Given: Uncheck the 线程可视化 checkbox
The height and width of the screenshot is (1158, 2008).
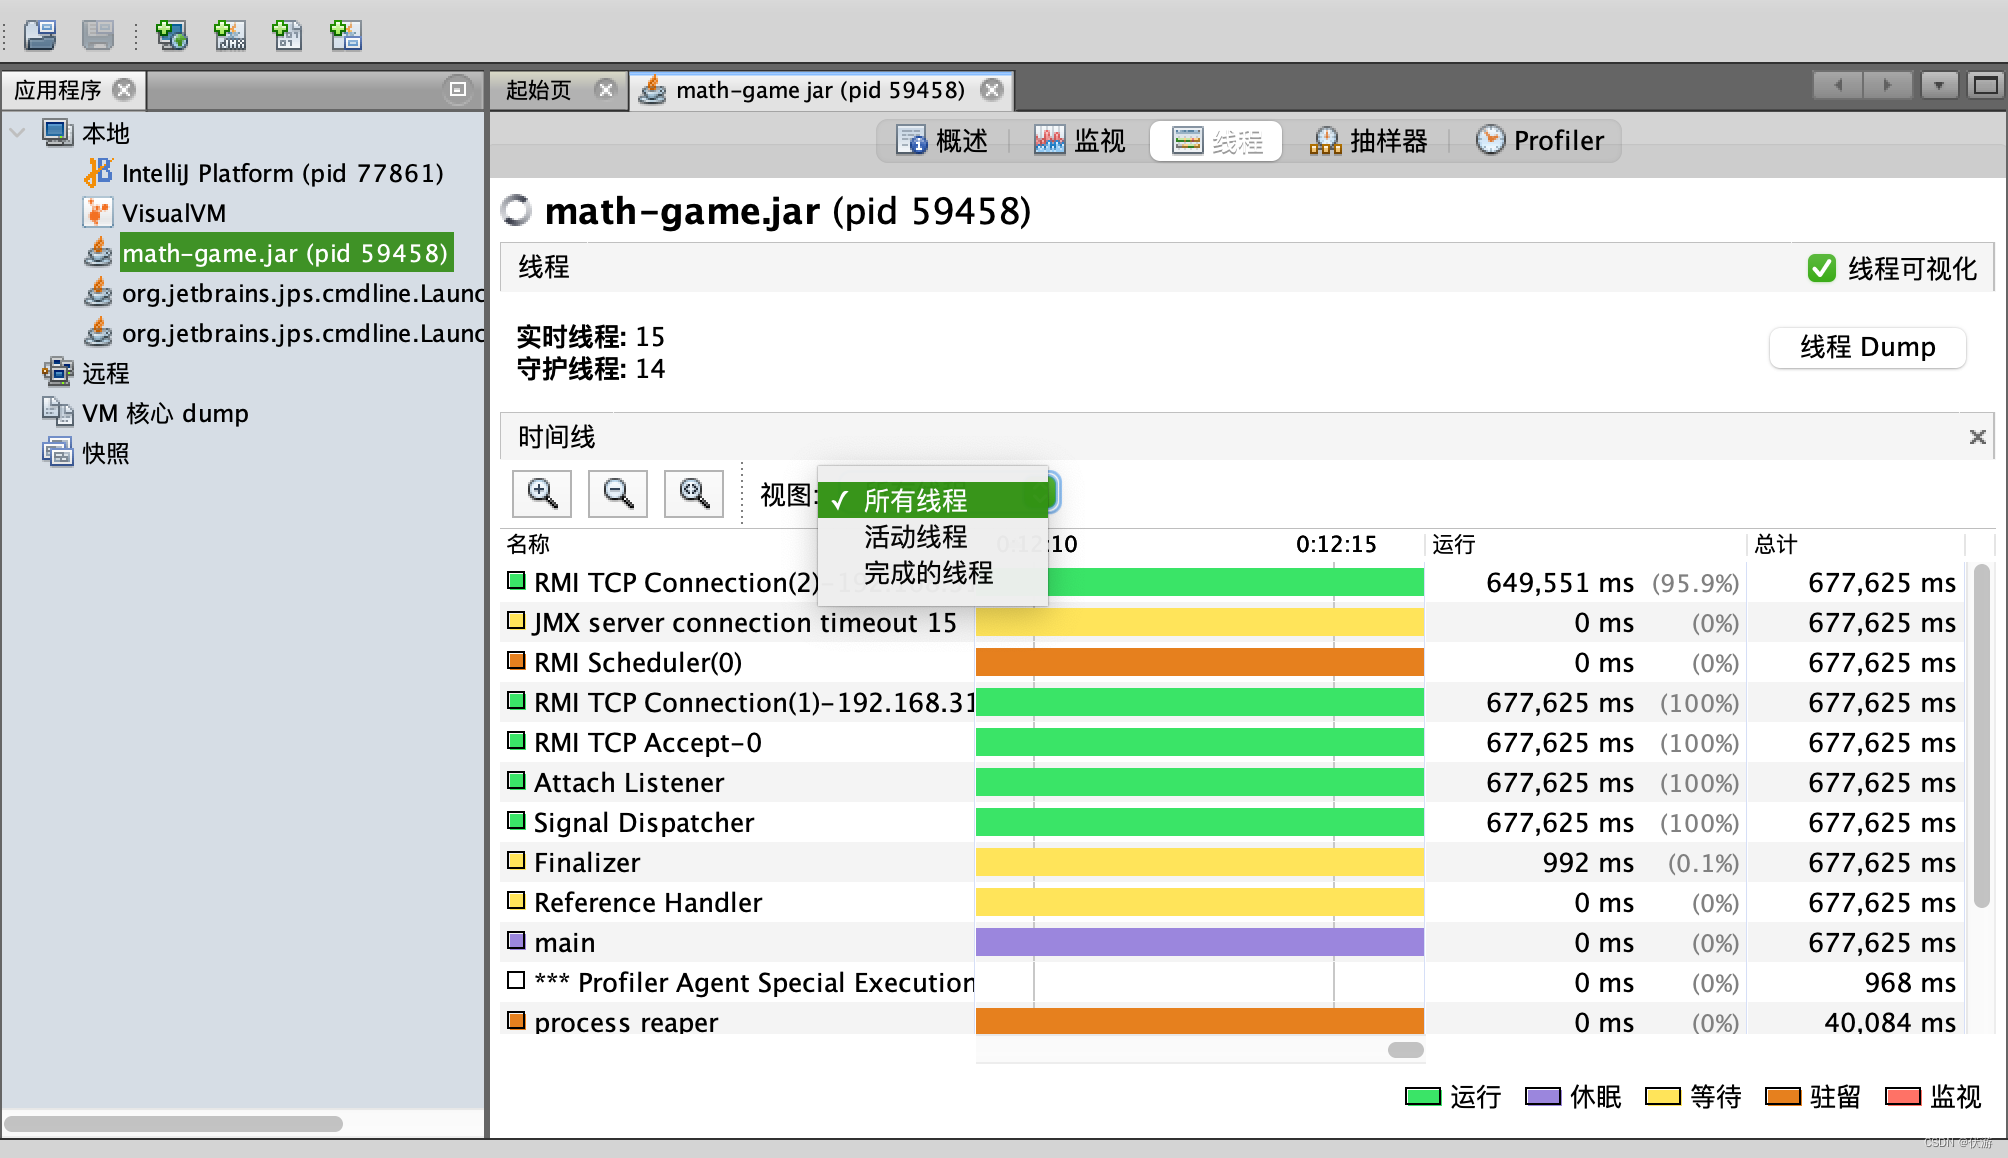Looking at the screenshot, I should (1821, 268).
